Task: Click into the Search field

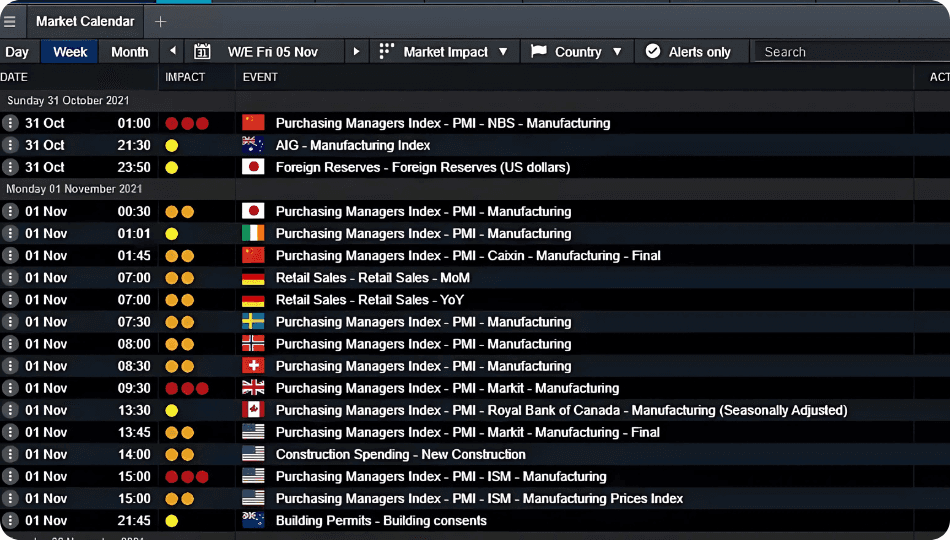Action: tap(850, 51)
